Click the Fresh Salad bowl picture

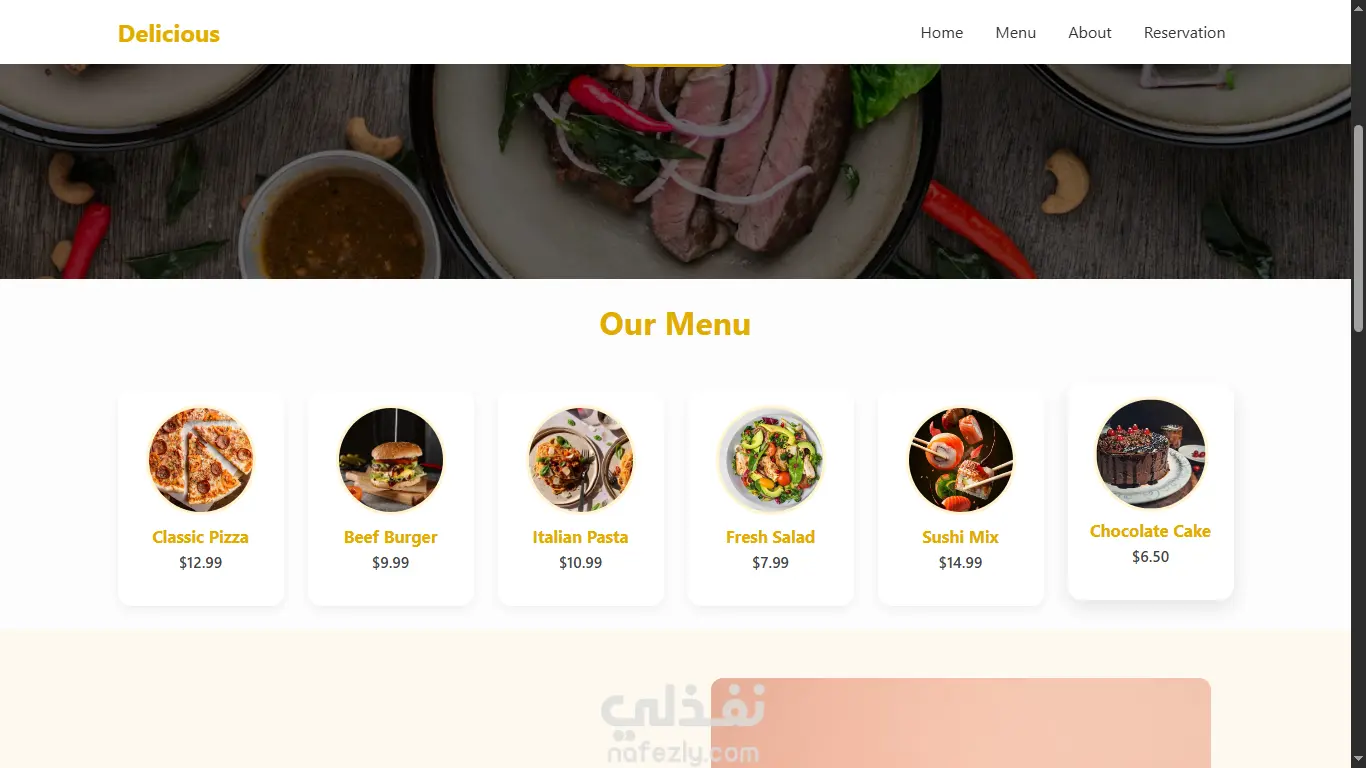click(771, 460)
